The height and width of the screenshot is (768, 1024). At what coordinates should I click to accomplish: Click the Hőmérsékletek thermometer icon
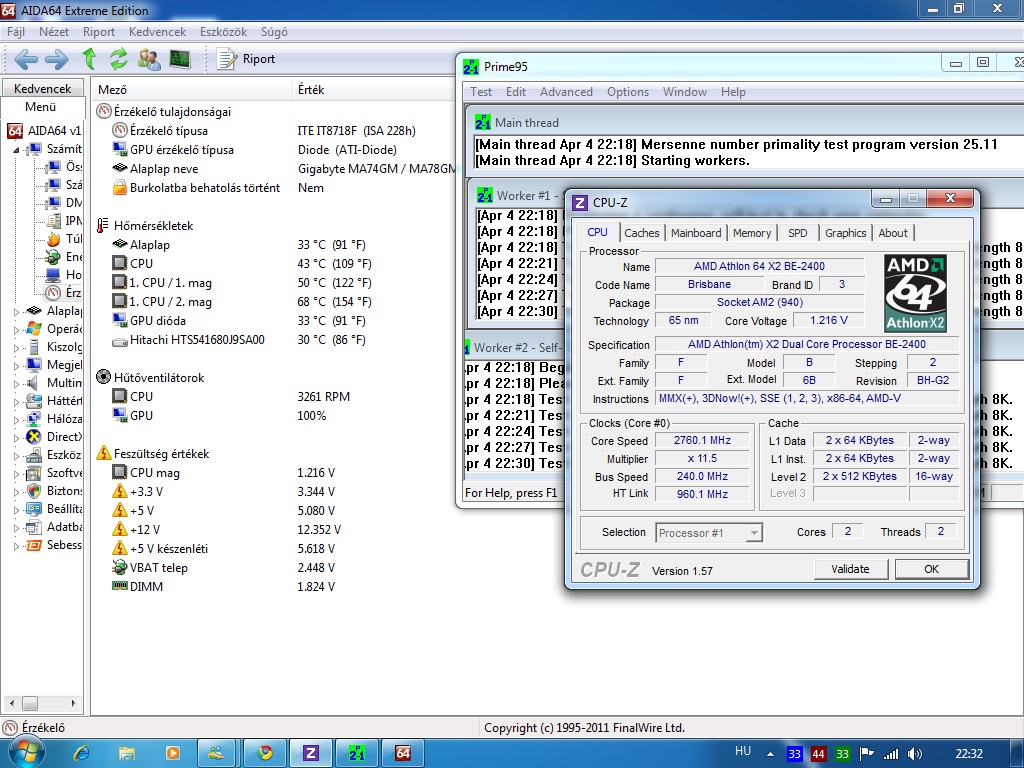coord(103,226)
